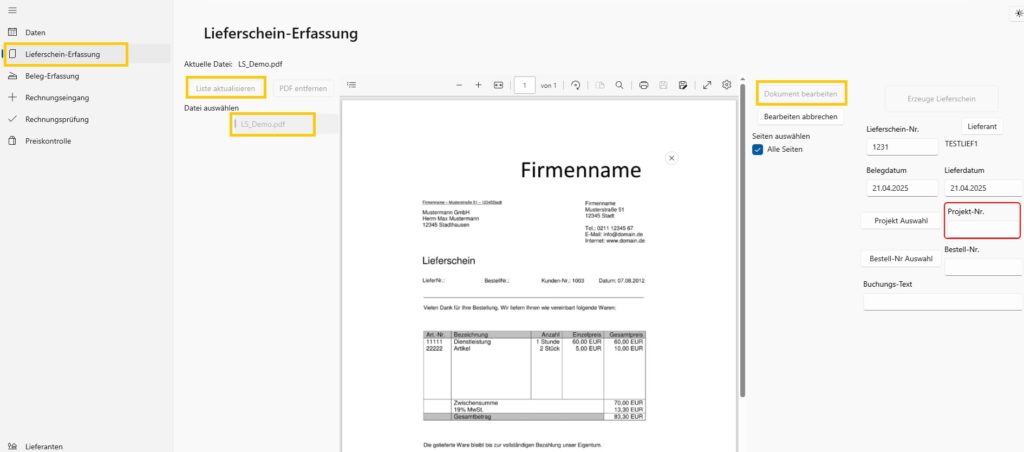This screenshot has width=1024, height=452.
Task: Click the Buchungs-Text input field
Action: [x=942, y=302]
